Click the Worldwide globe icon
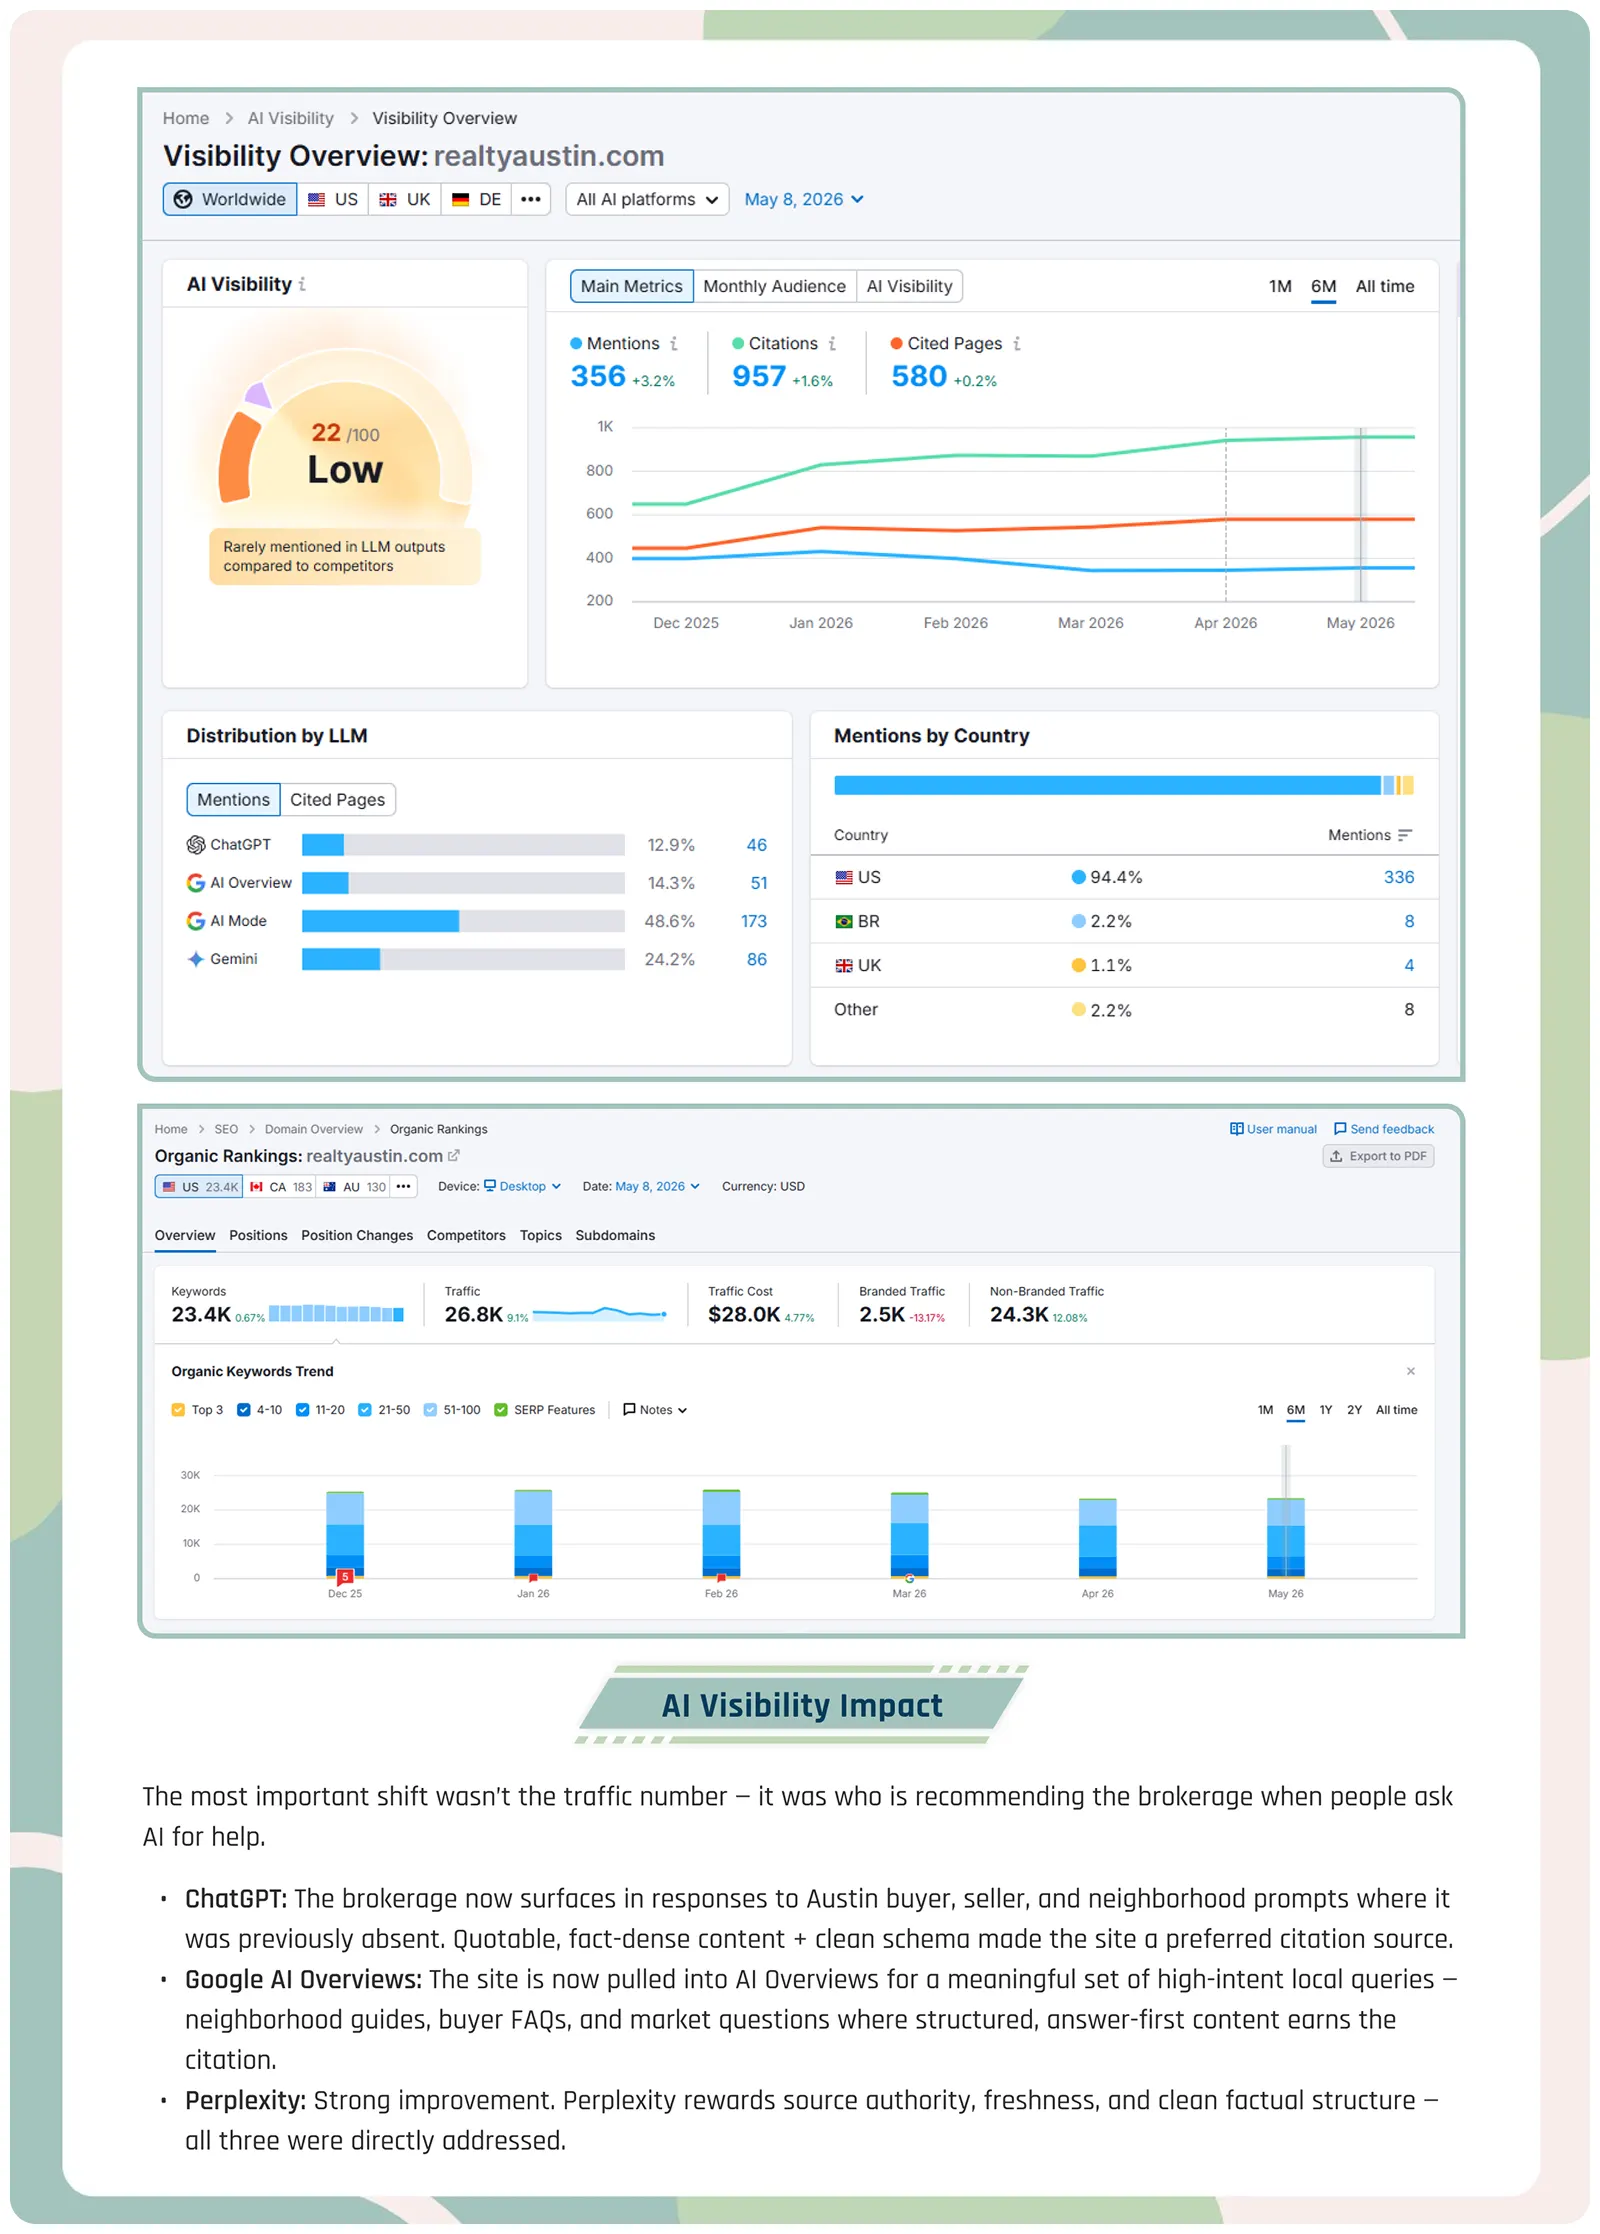 183,199
